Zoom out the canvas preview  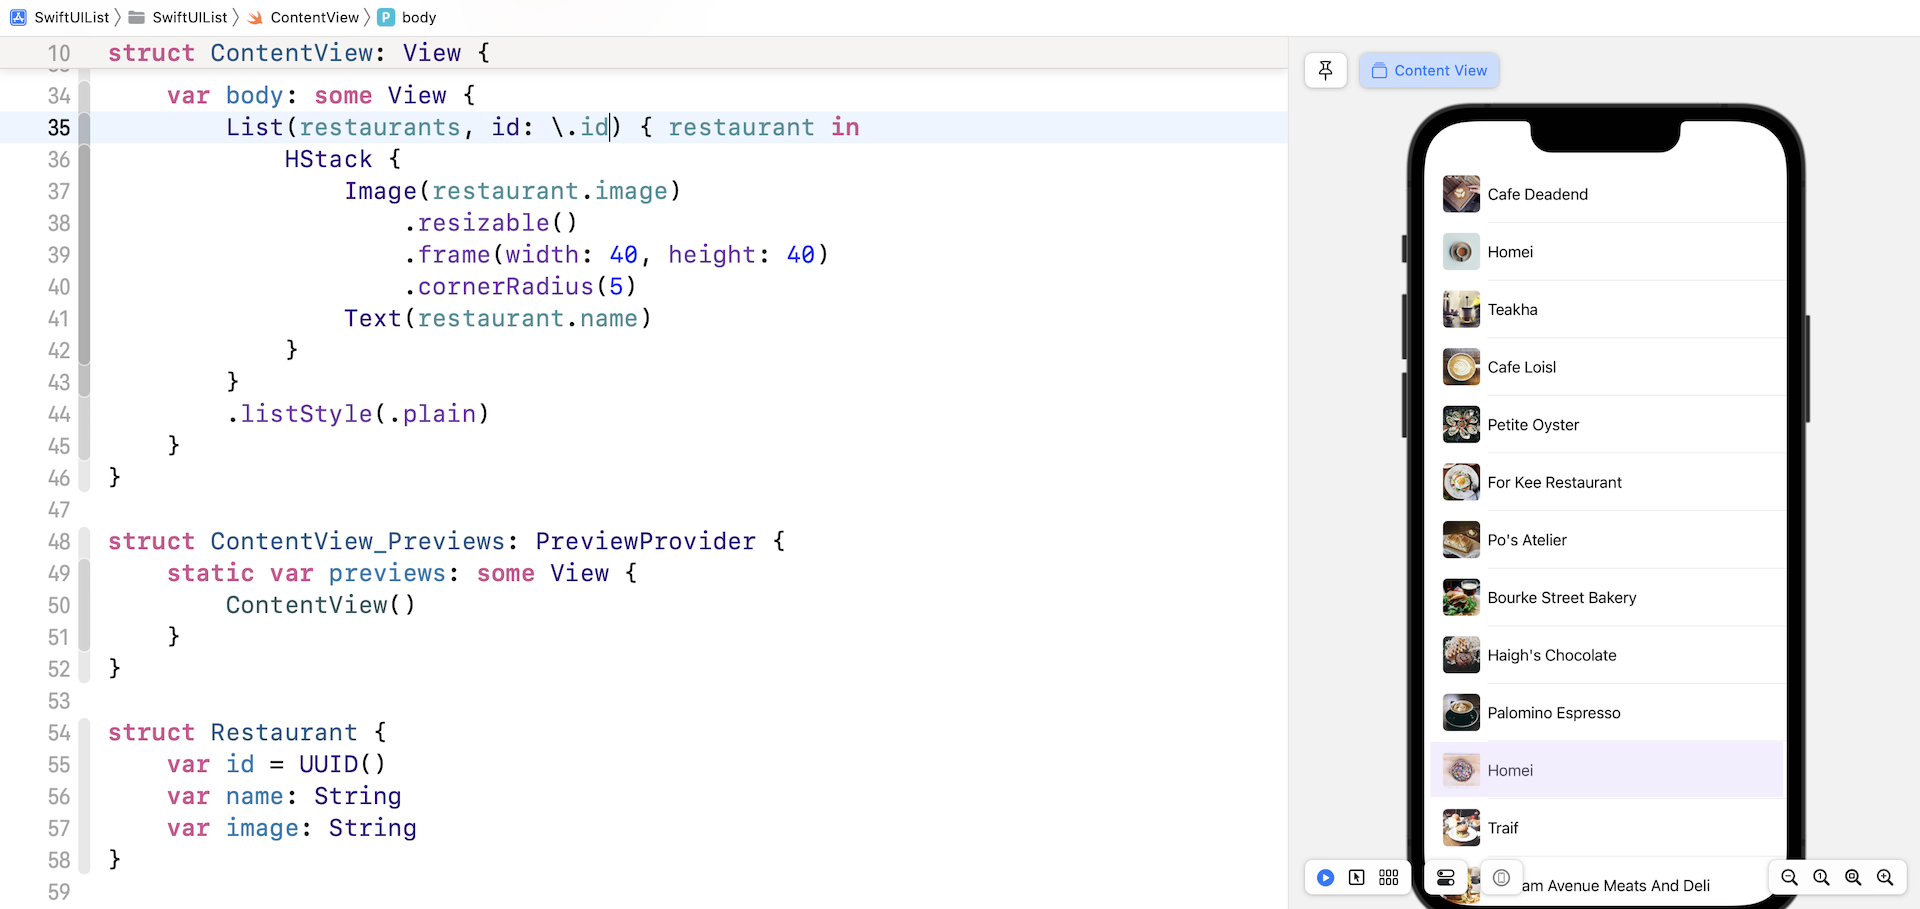click(x=1790, y=878)
